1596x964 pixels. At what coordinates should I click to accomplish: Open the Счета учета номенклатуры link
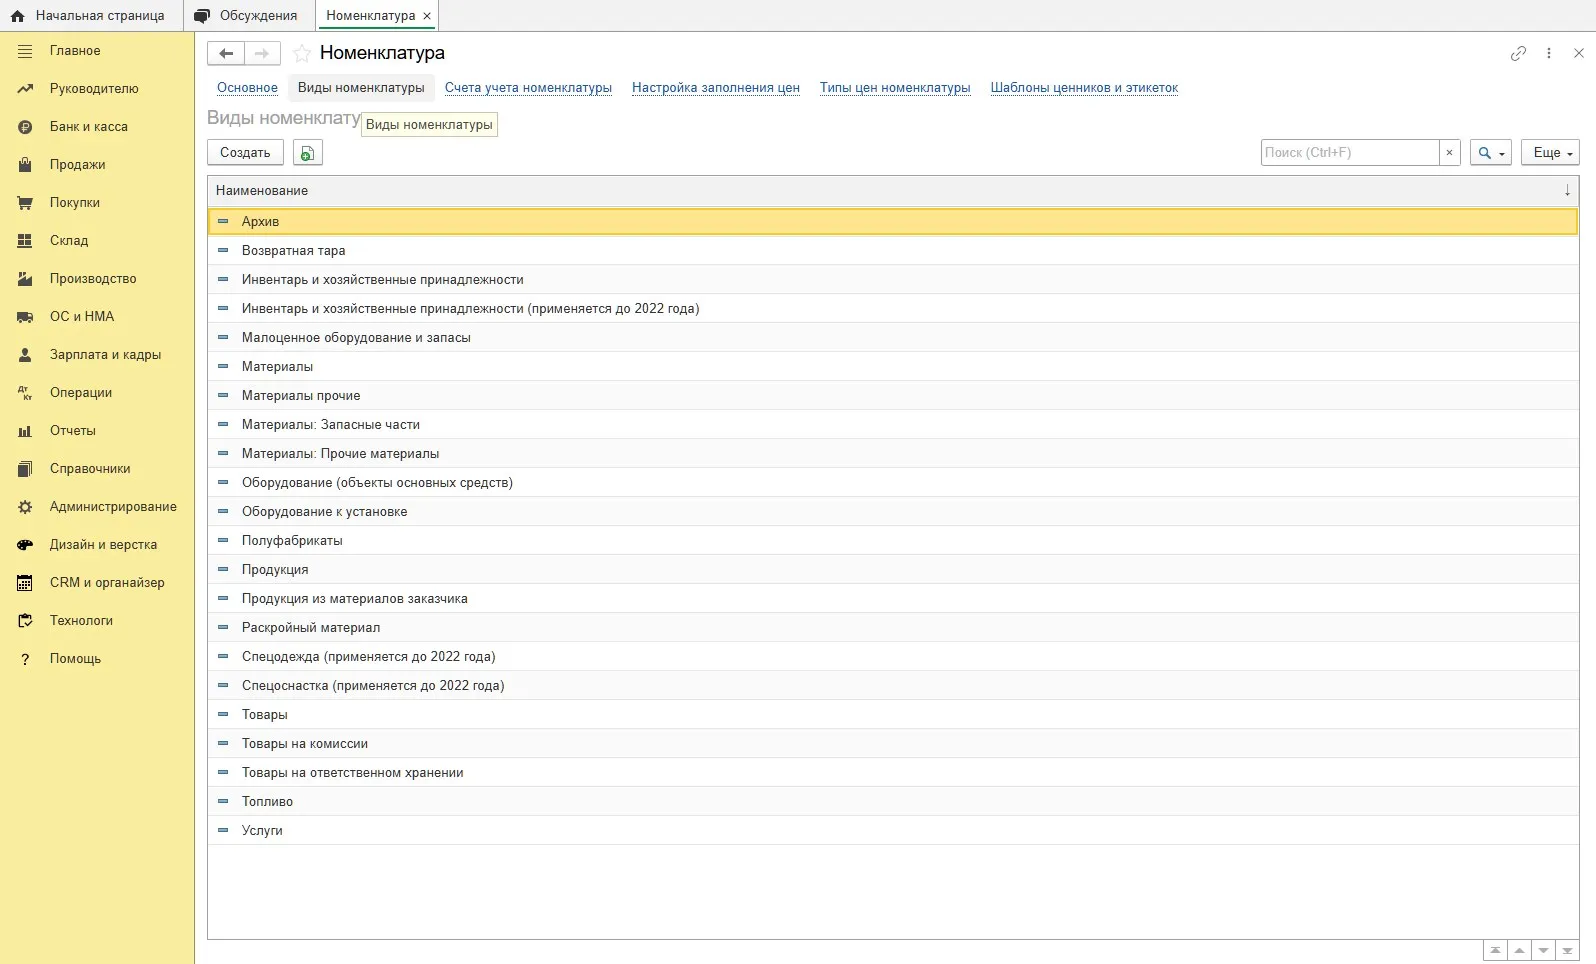(528, 87)
